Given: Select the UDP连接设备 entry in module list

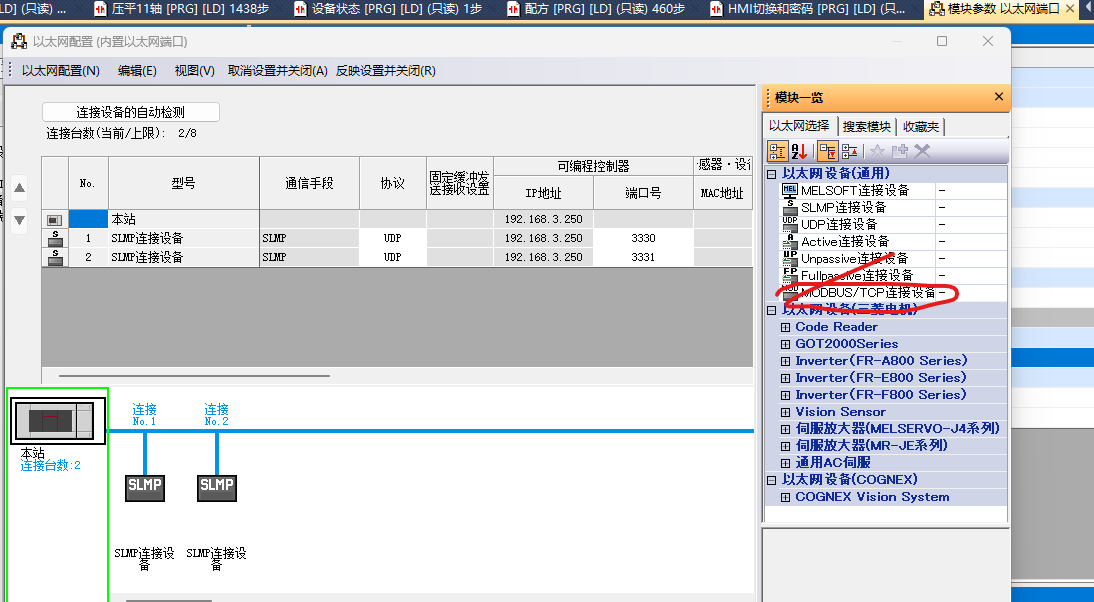Looking at the screenshot, I should click(838, 224).
